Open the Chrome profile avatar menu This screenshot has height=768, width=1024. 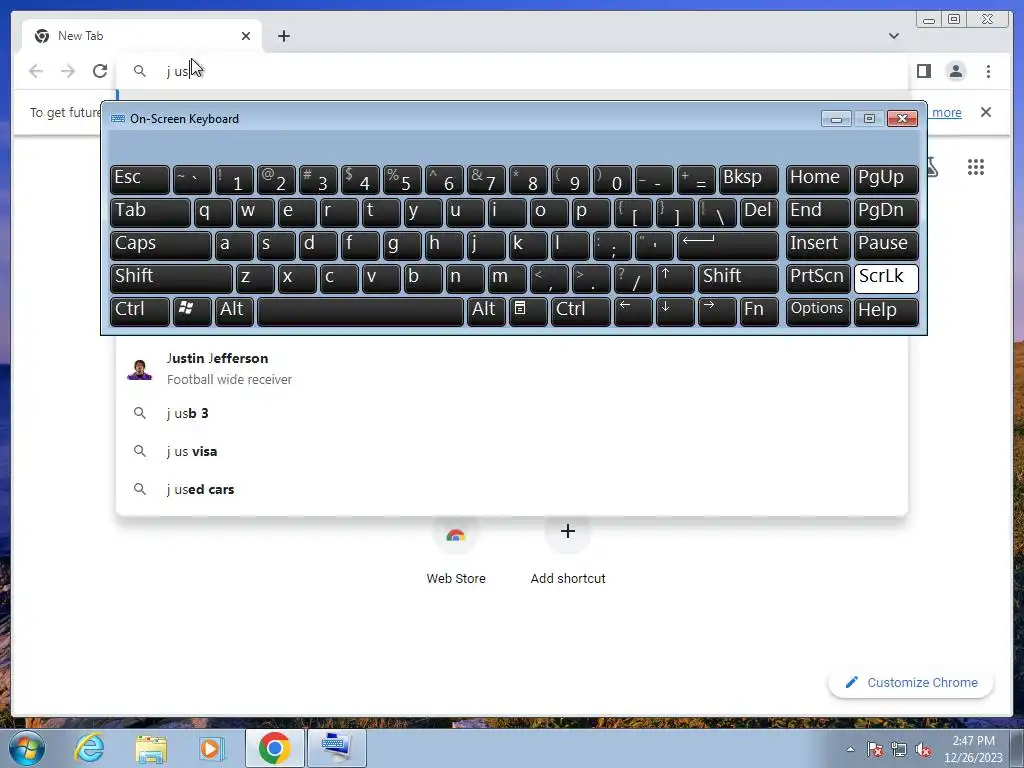[955, 71]
